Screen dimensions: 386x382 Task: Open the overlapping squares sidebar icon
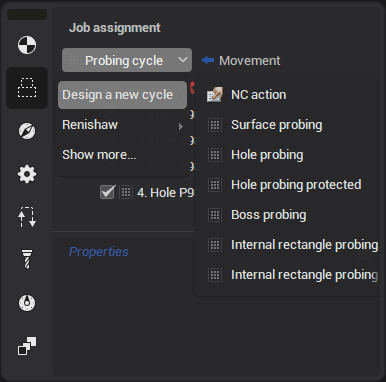pyautogui.click(x=27, y=346)
